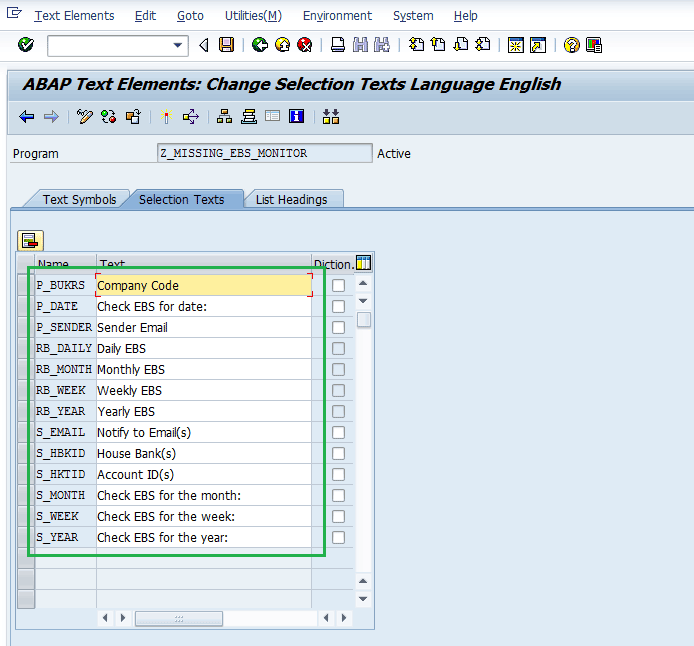
Task: Click the Display Object List hierarchy icon
Action: [224, 117]
